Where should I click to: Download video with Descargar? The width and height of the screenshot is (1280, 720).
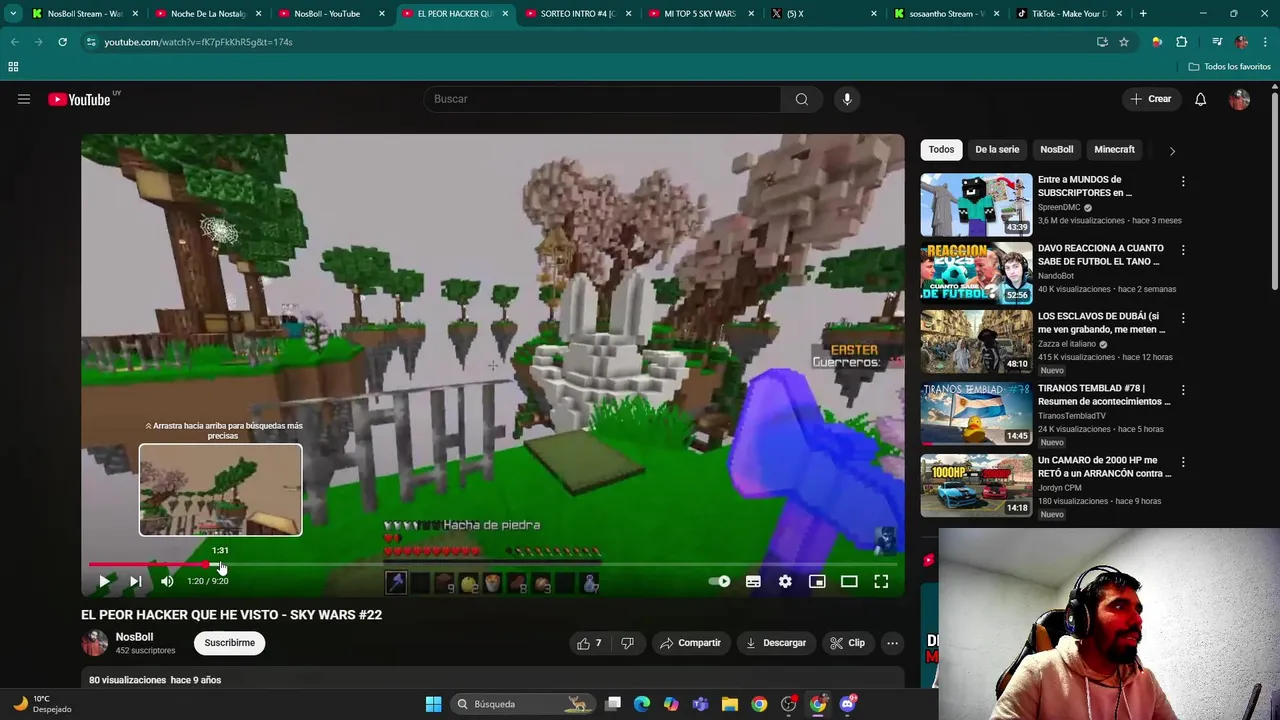776,643
